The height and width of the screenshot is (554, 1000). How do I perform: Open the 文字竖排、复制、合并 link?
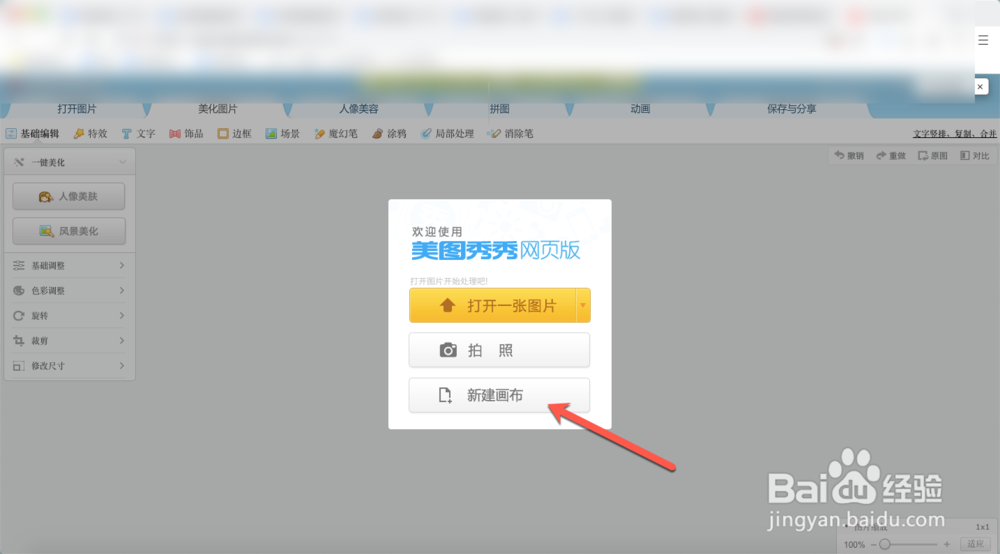[x=954, y=134]
